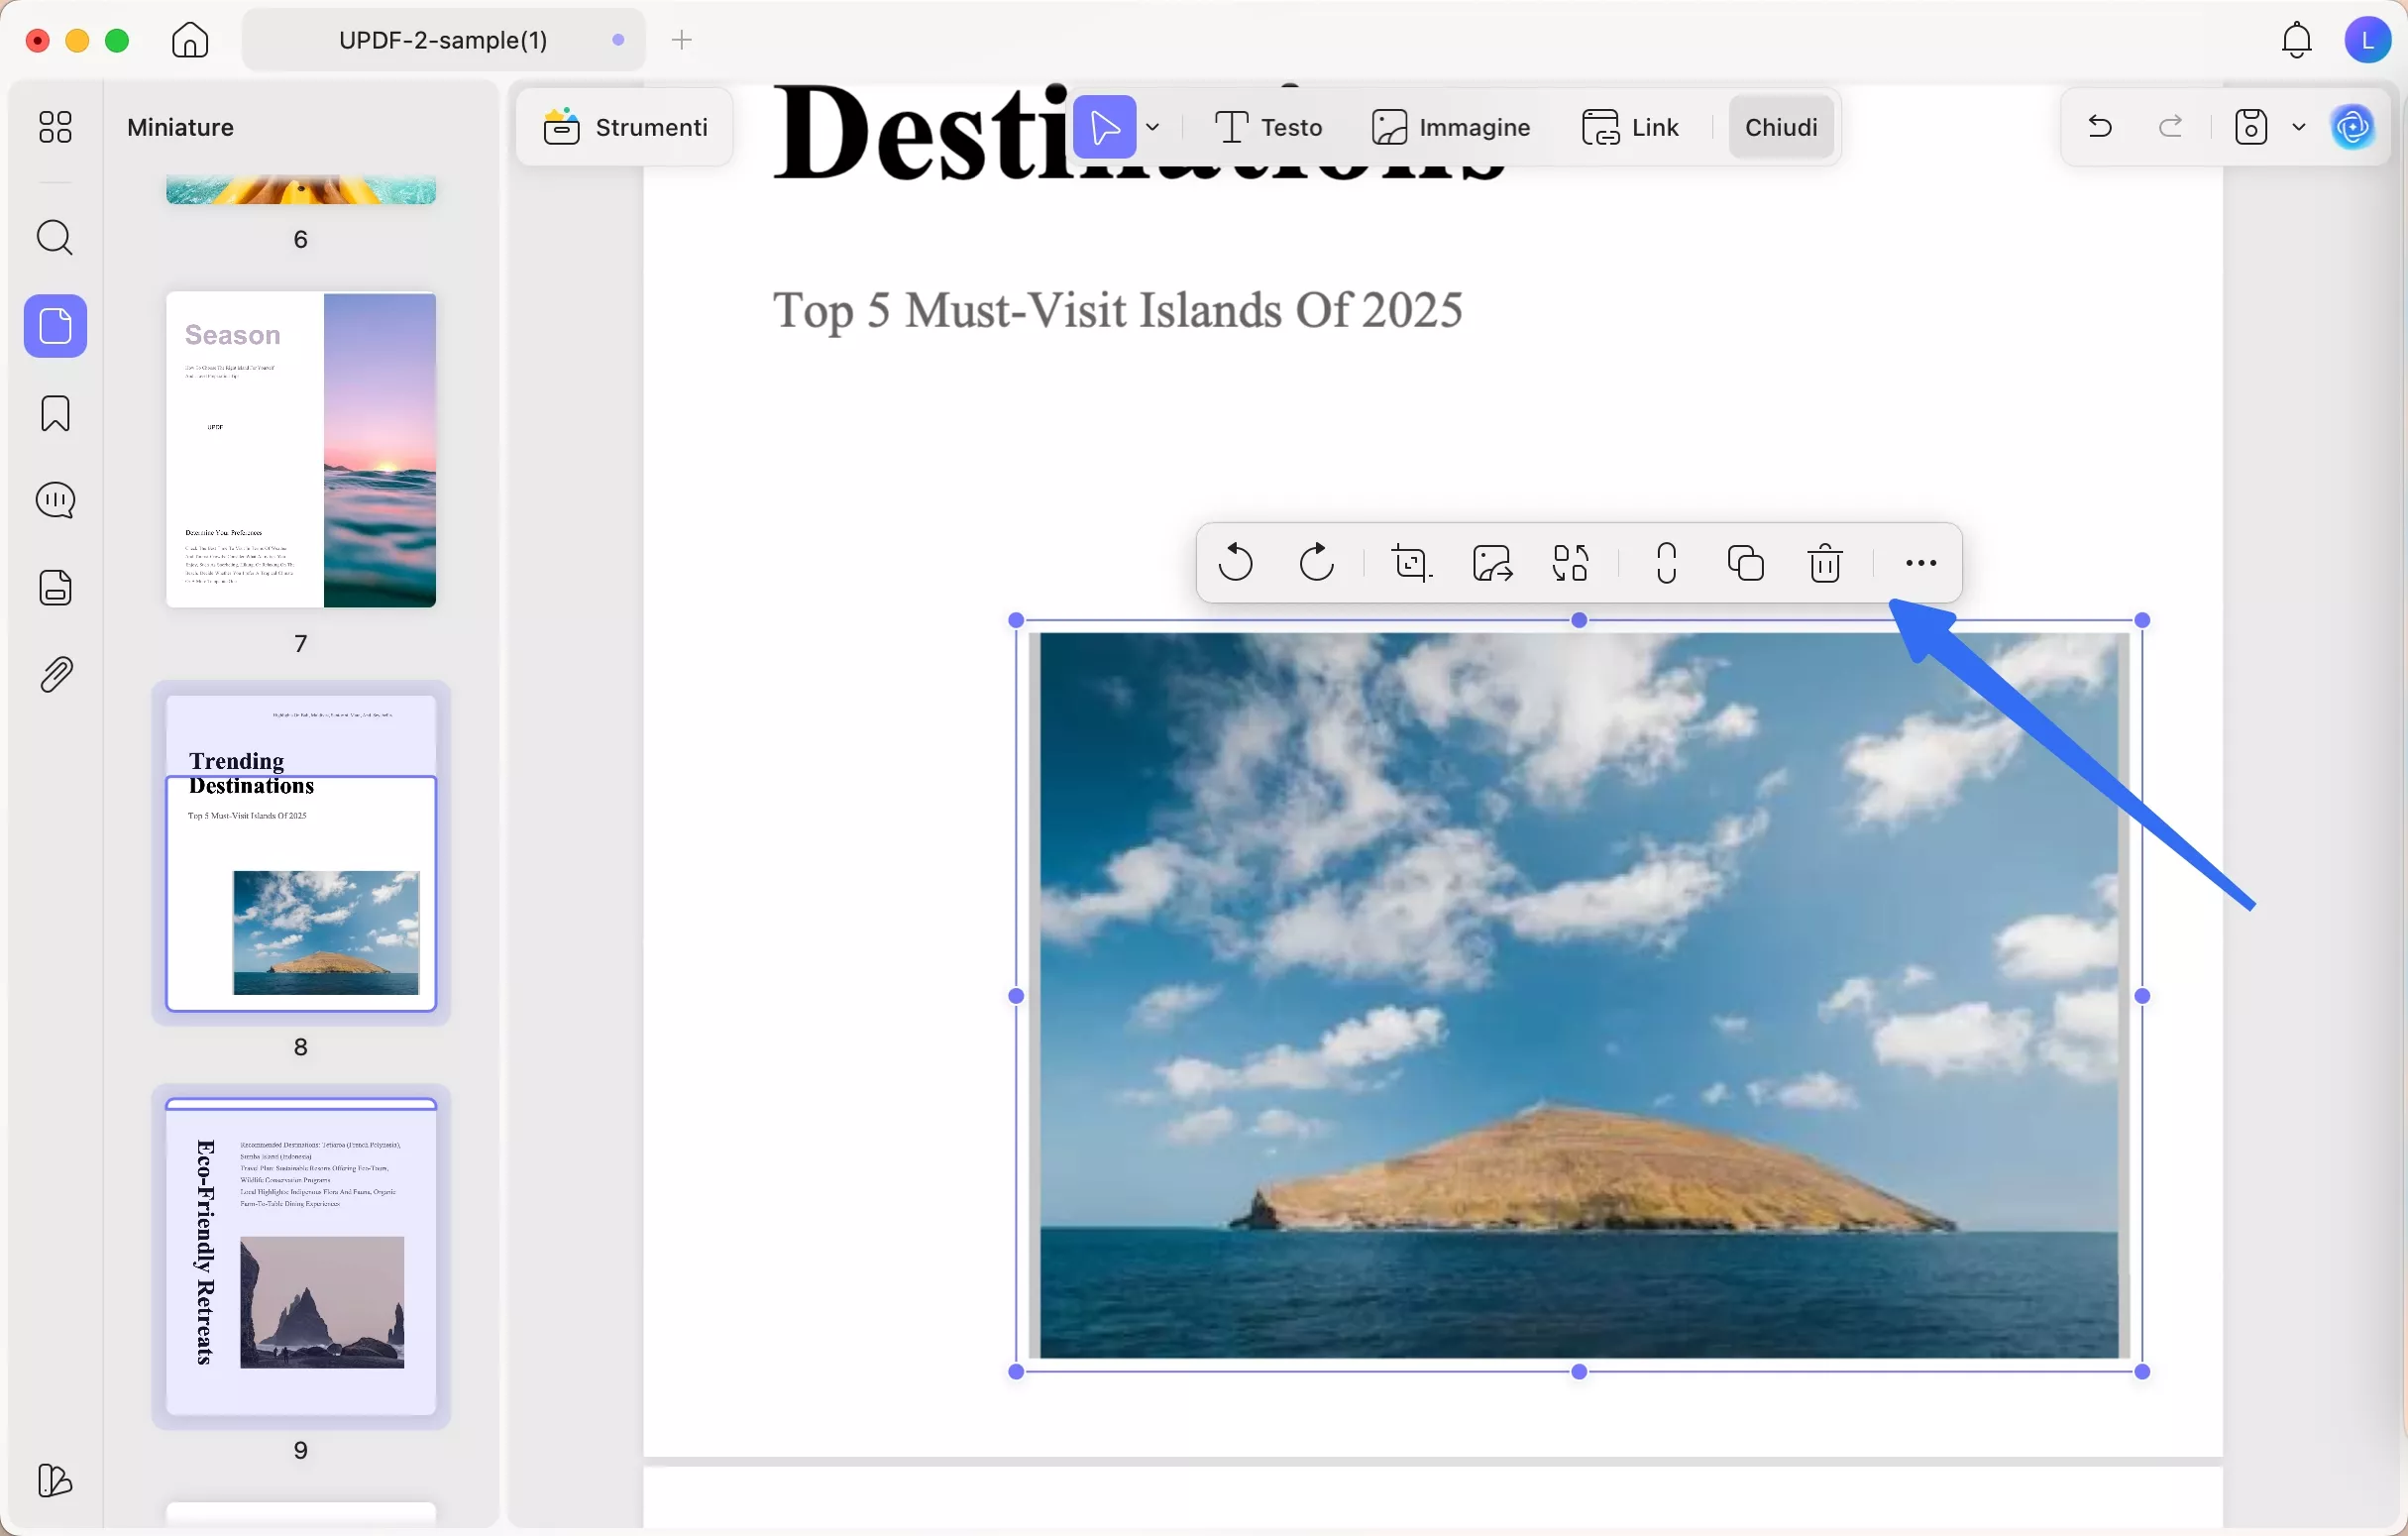Open the three-dots more options menu

coord(1920,563)
